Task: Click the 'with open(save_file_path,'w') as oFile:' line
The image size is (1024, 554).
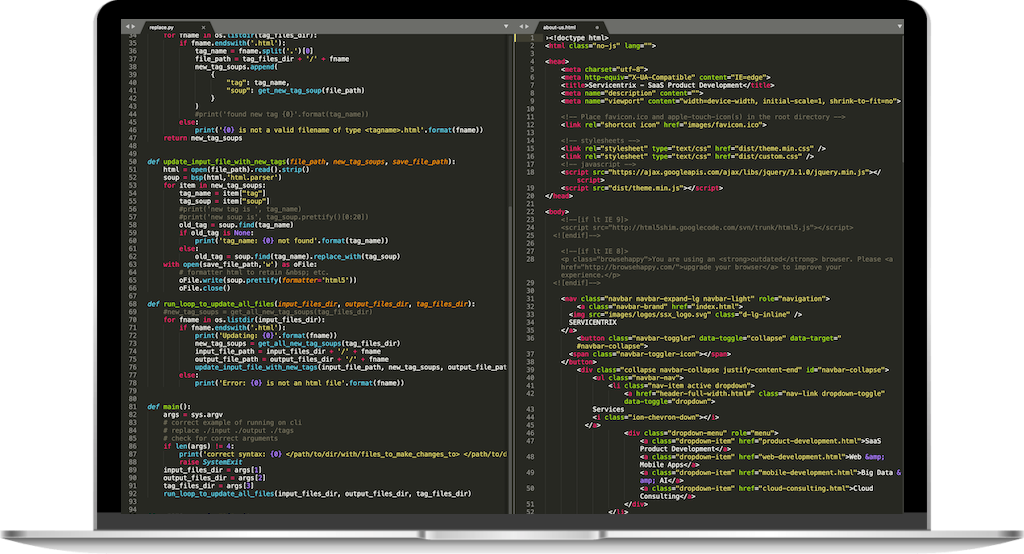Action: (x=240, y=265)
